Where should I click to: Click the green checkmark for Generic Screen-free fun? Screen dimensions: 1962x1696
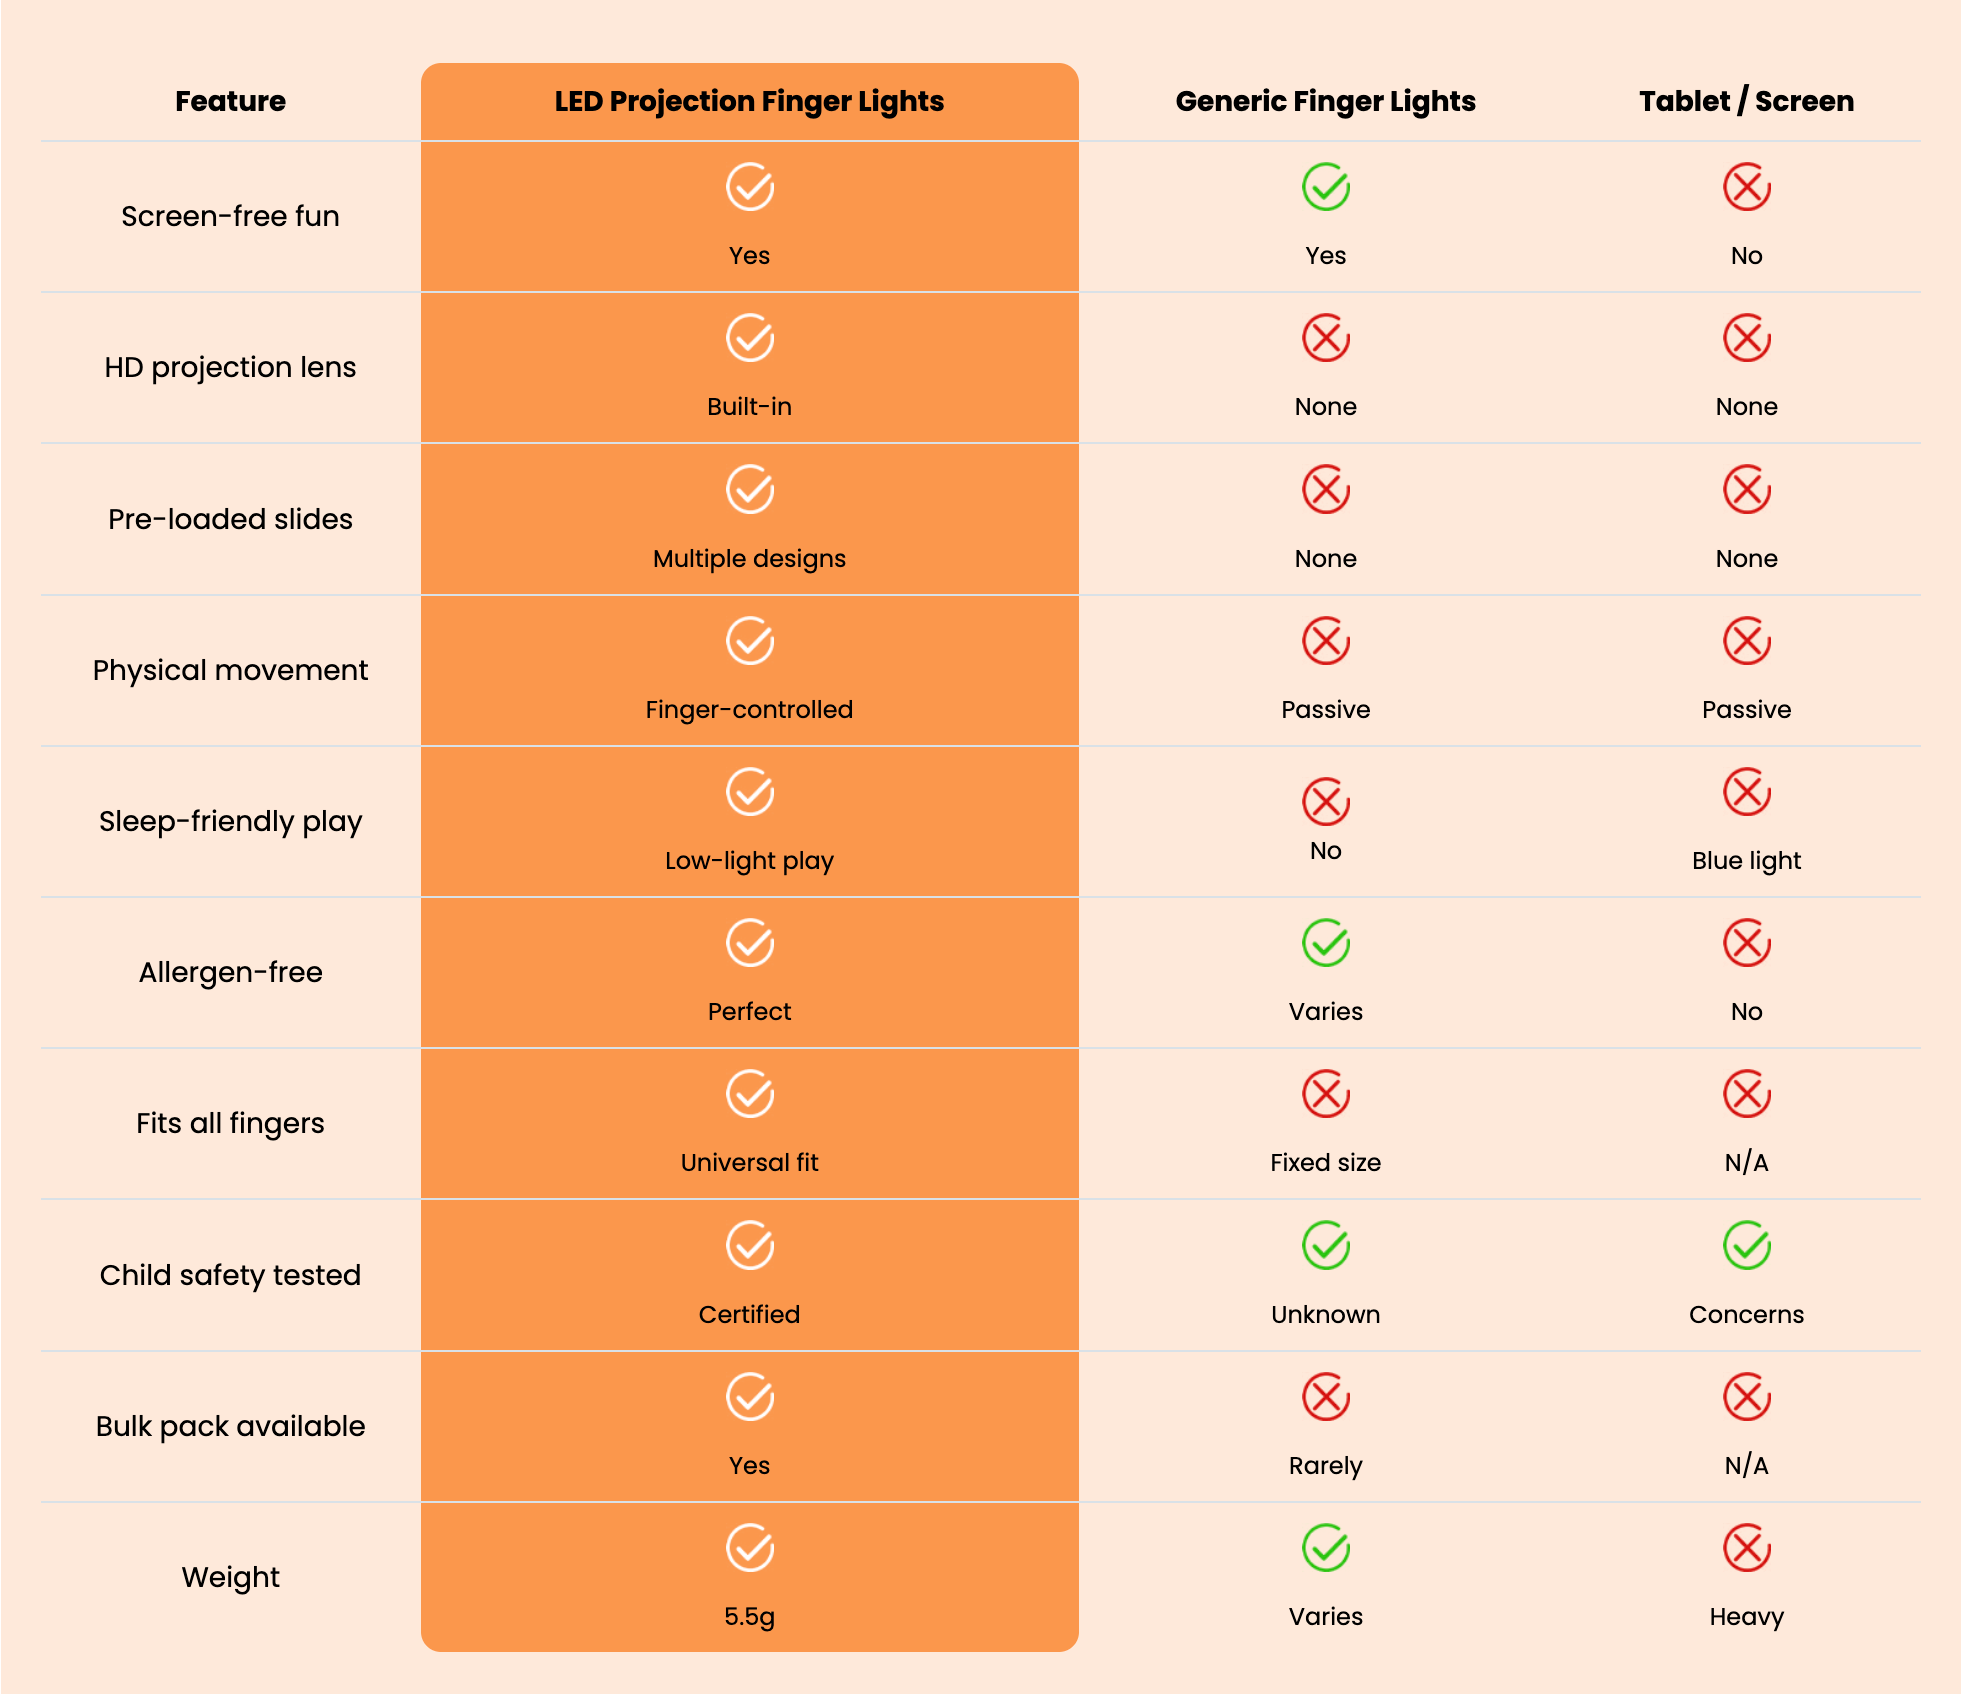[1325, 187]
